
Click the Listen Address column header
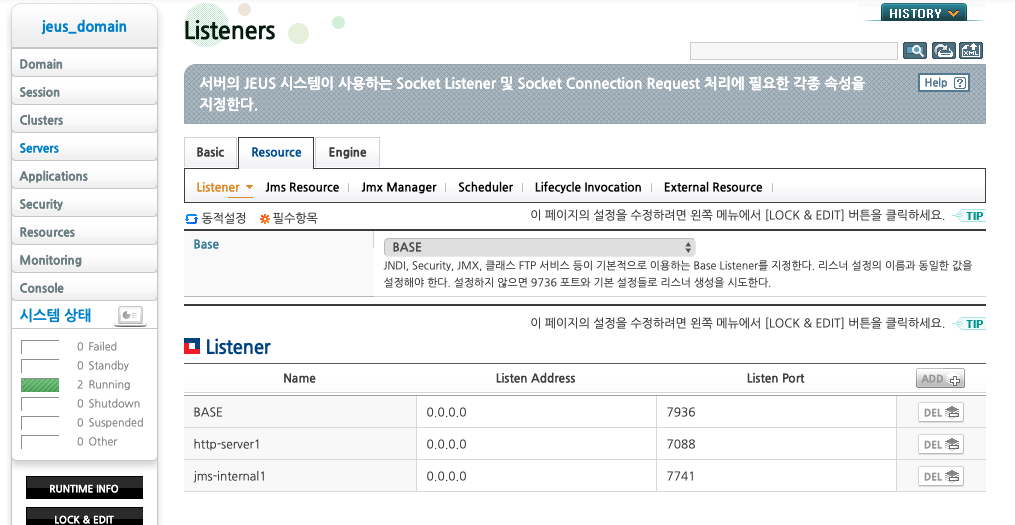535,379
